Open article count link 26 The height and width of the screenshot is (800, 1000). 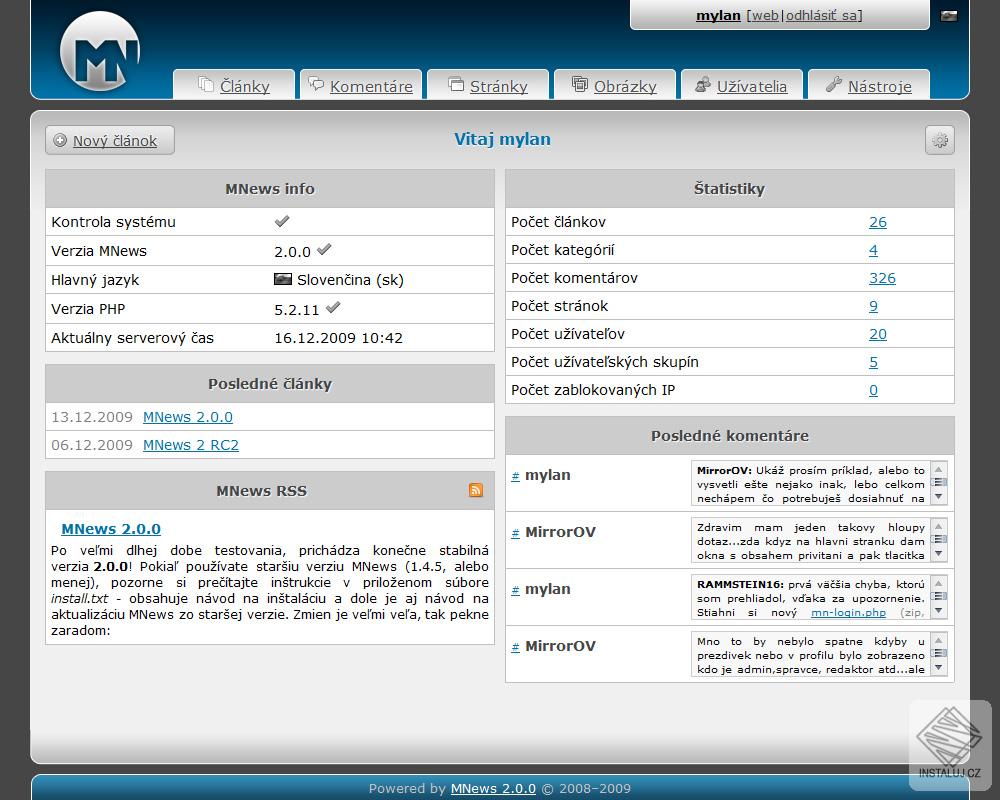[x=878, y=222]
